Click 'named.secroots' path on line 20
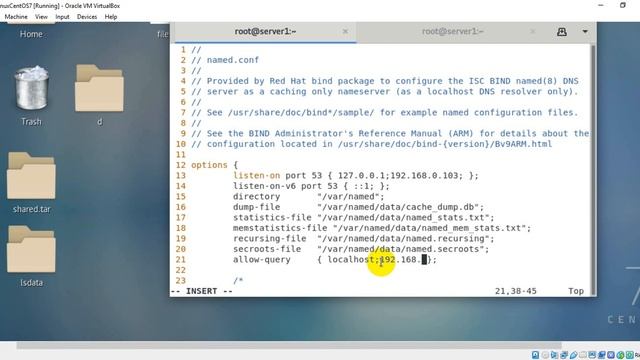Image resolution: width=640 pixels, height=360 pixels. pos(442,249)
